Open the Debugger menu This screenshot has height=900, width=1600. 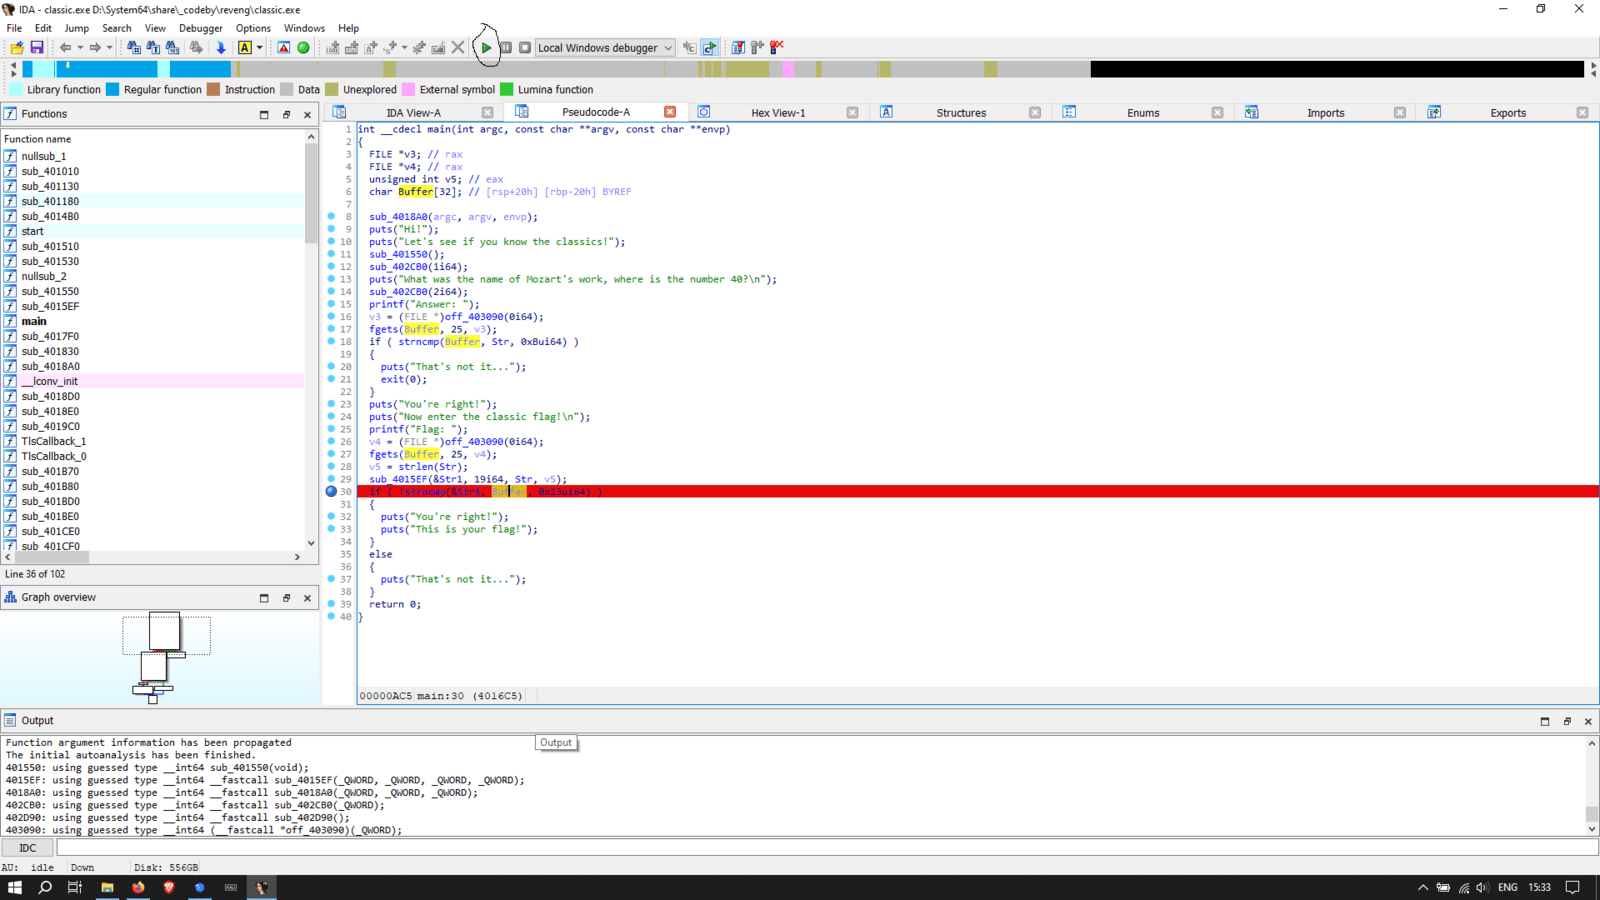tap(201, 28)
